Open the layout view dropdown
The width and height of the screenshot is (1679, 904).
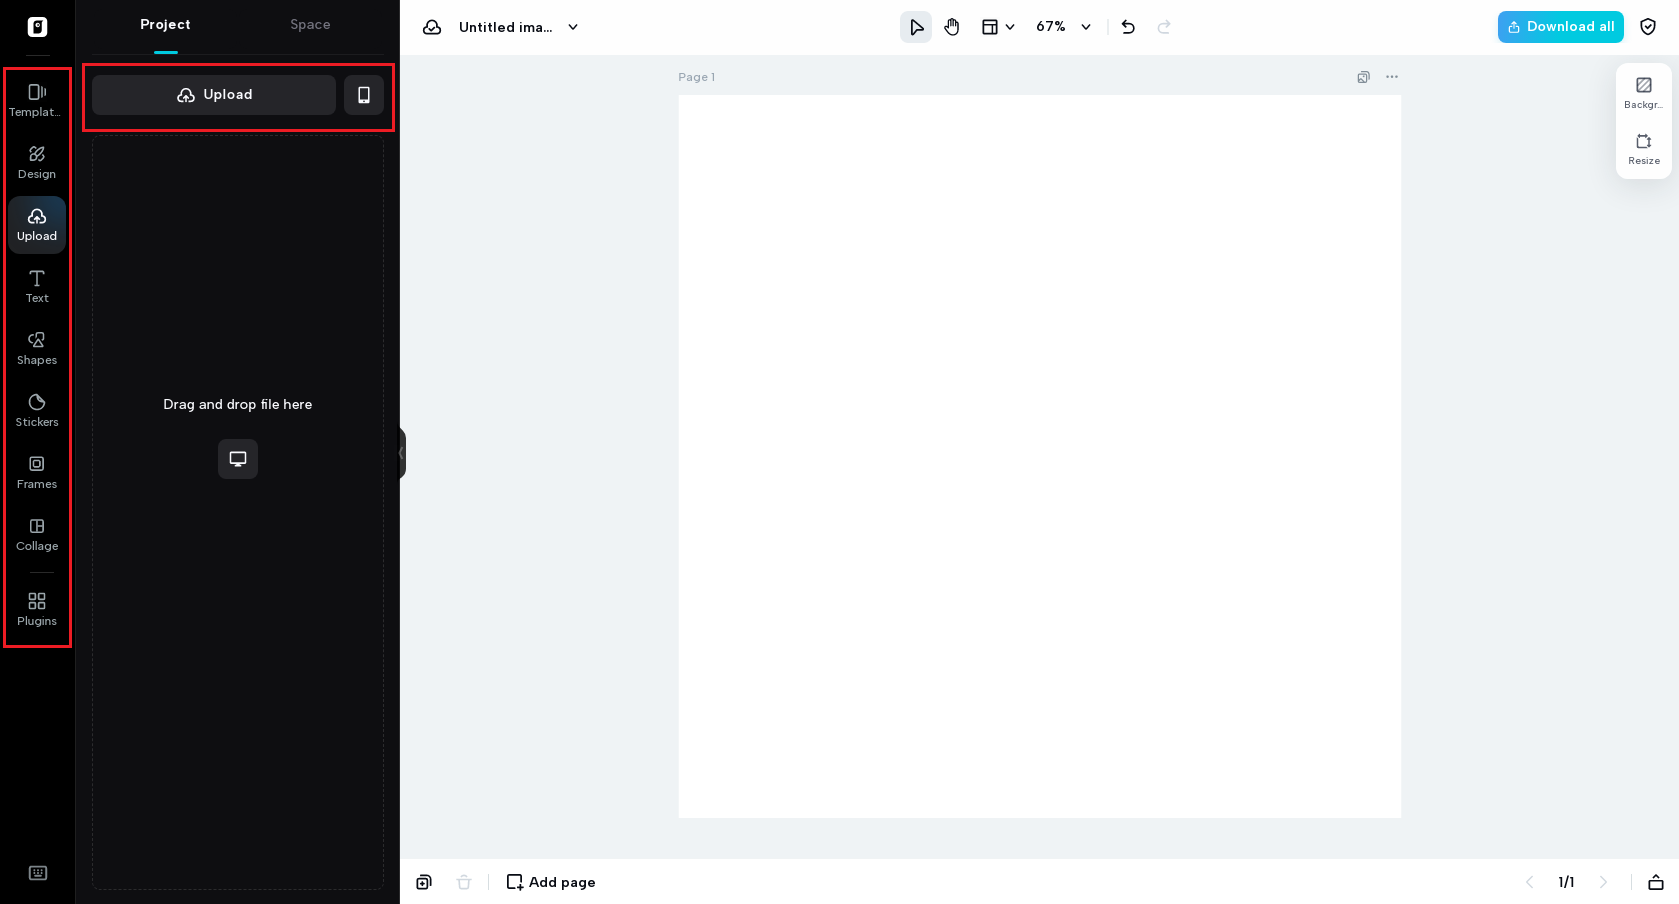[x=997, y=27]
